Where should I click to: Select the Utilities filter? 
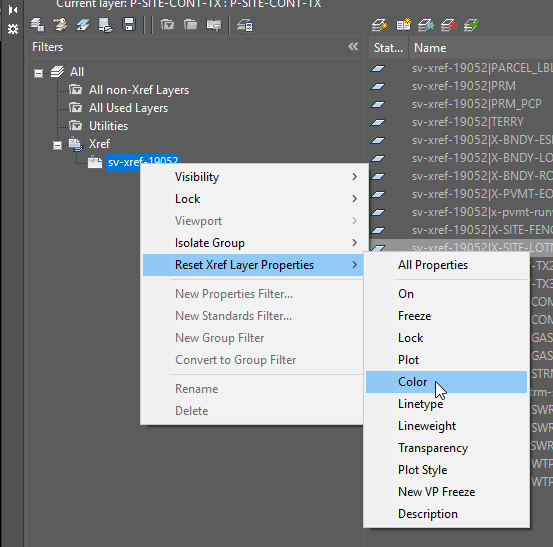point(108,126)
